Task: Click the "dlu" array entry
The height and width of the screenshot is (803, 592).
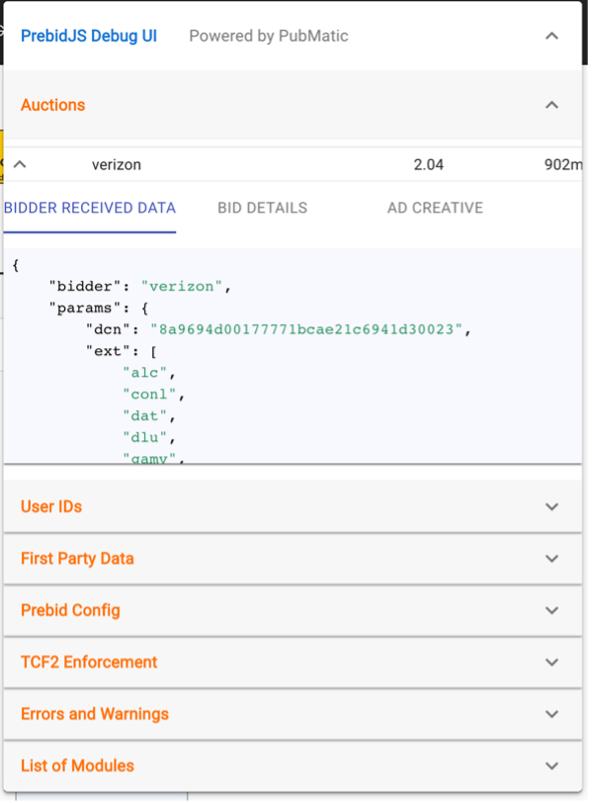Action: coord(145,437)
